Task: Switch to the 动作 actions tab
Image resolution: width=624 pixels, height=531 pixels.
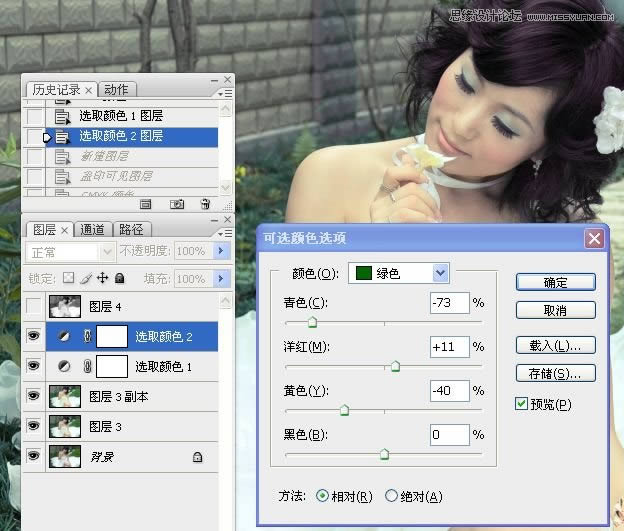Action: tap(117, 90)
